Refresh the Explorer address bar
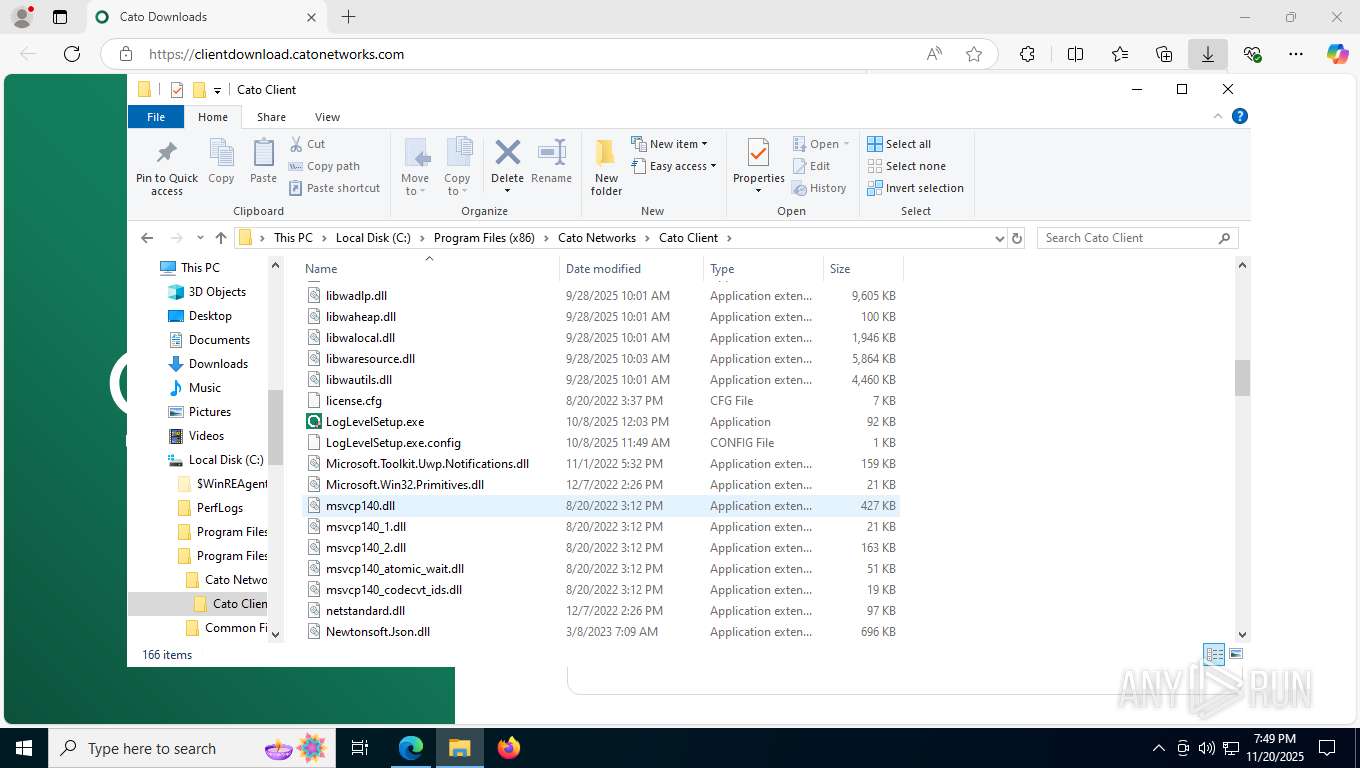1360x768 pixels. (1017, 238)
